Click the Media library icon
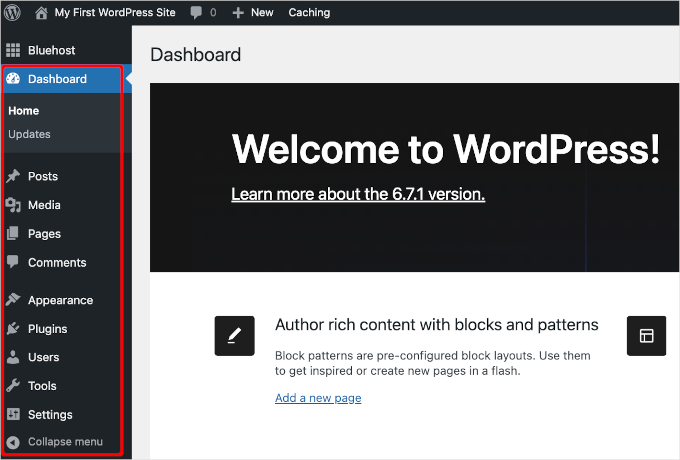This screenshot has height=460, width=680. [13, 205]
